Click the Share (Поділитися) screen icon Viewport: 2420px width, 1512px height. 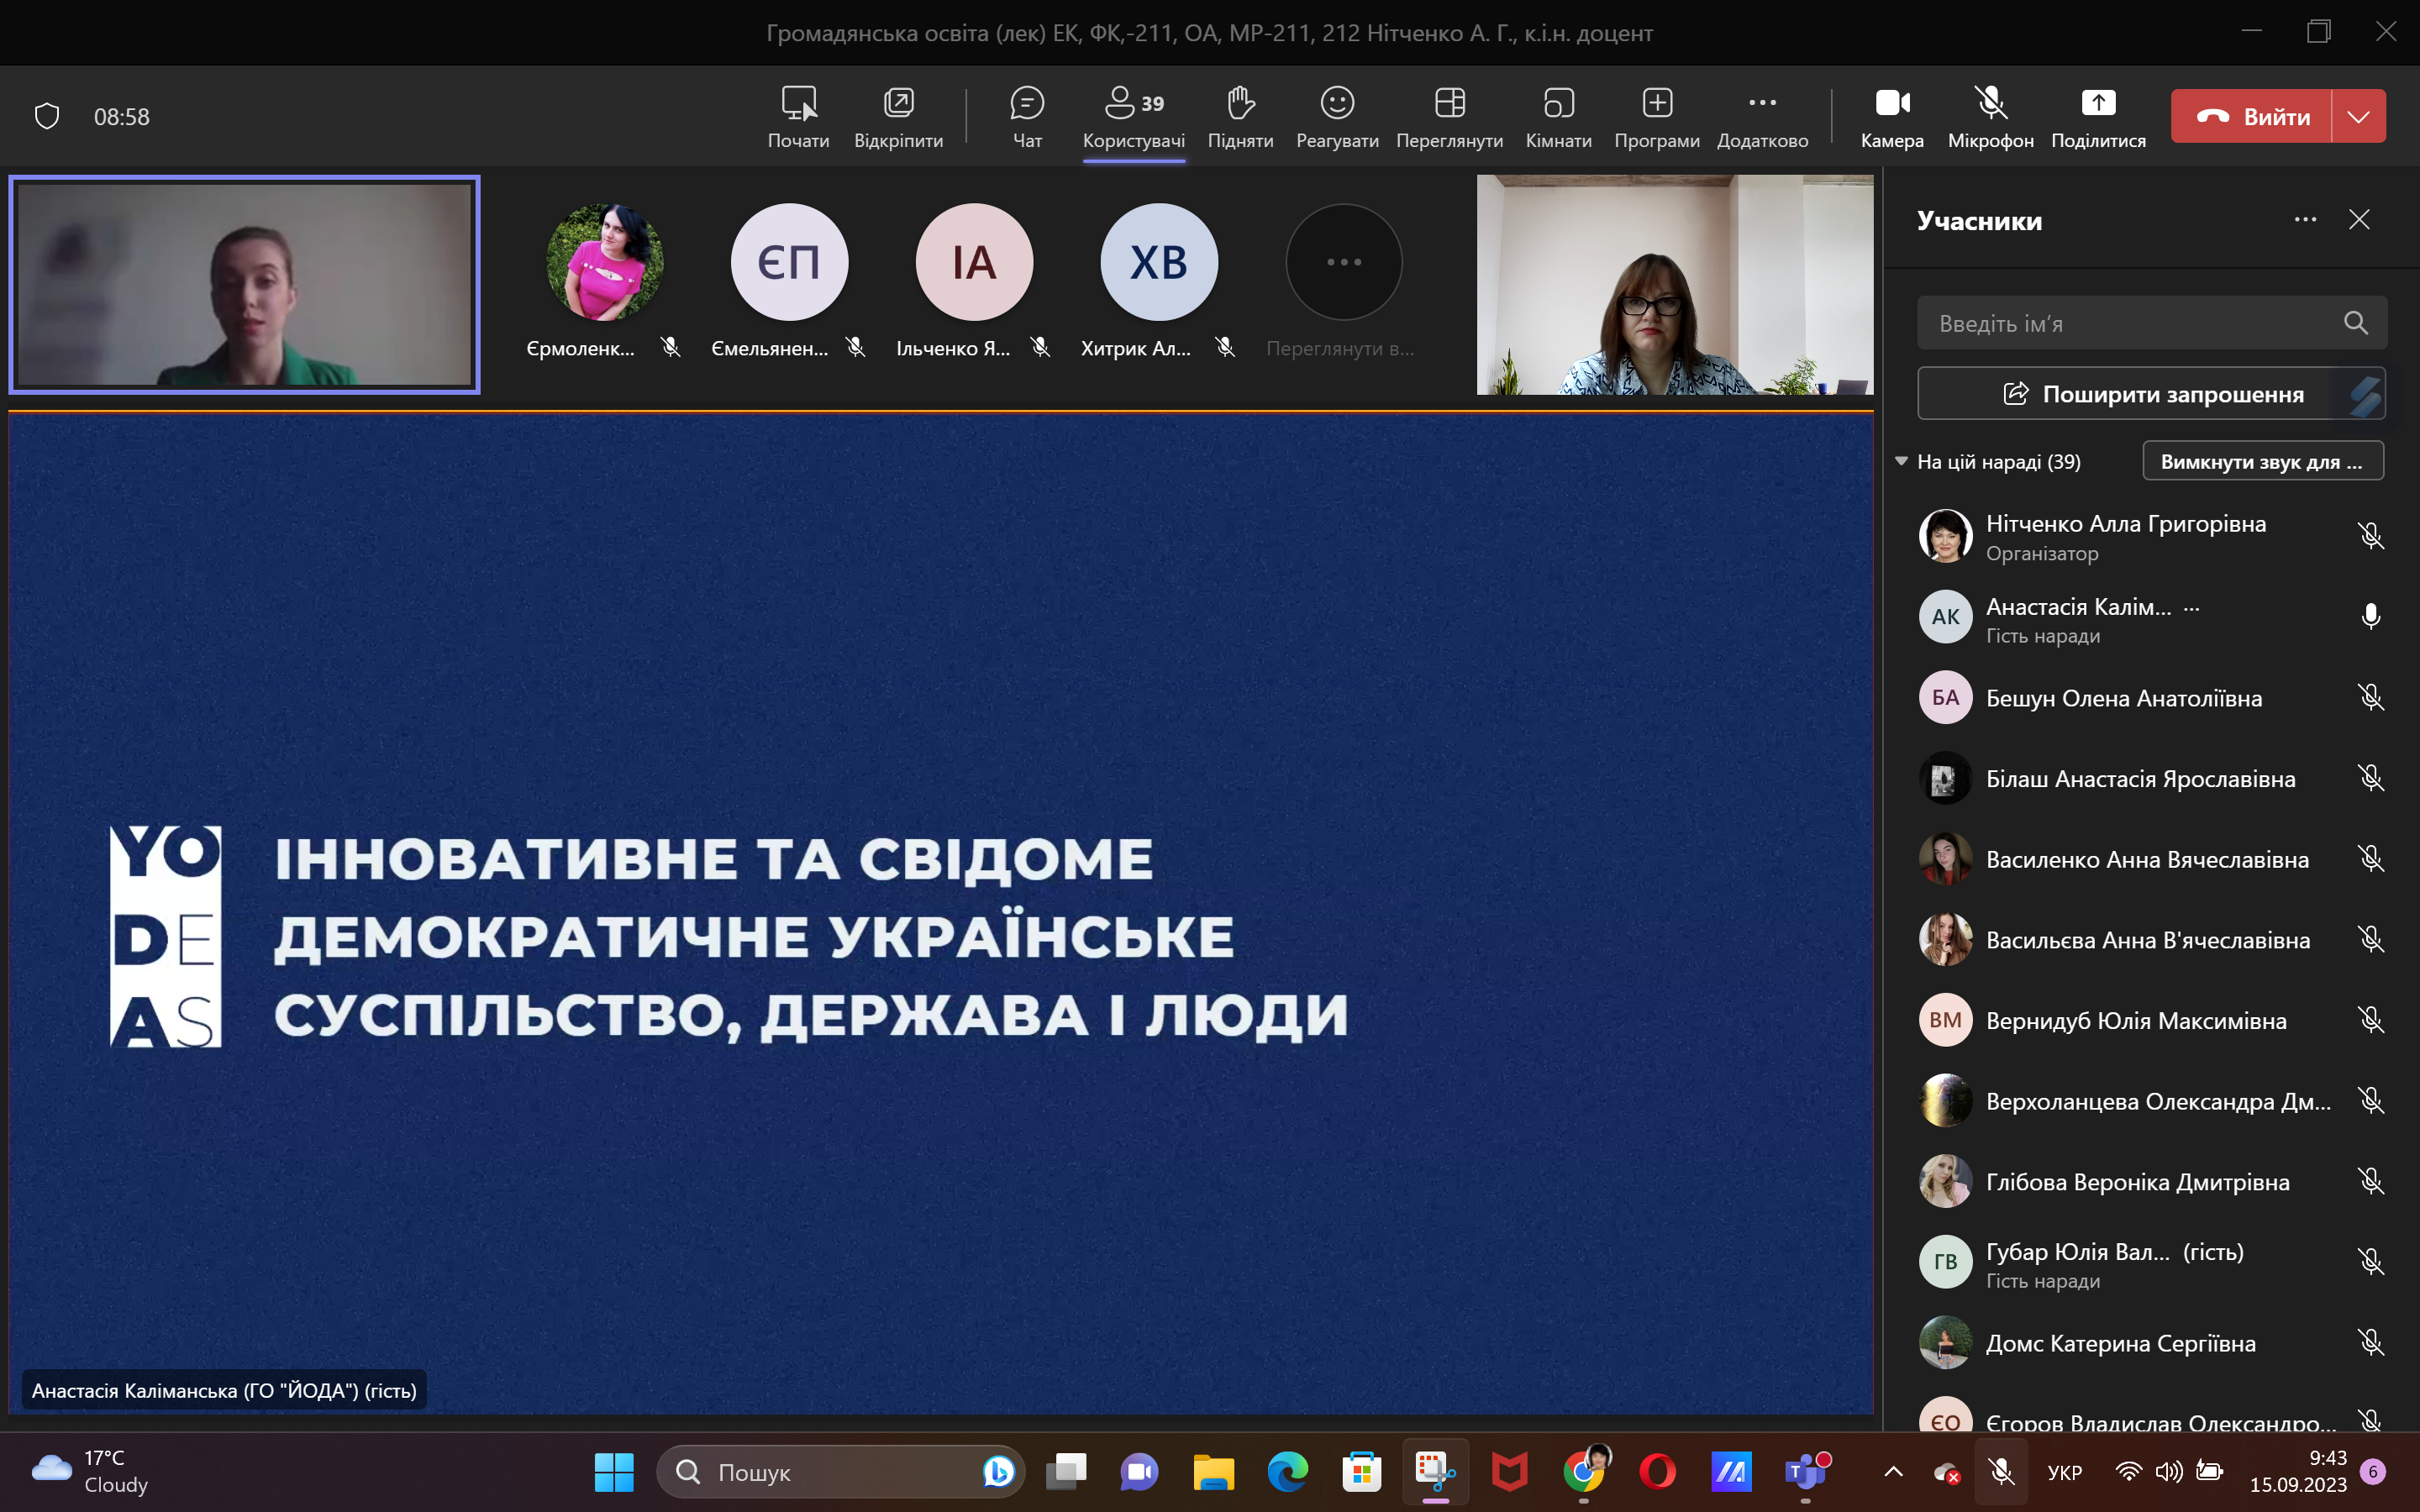coord(2098,103)
